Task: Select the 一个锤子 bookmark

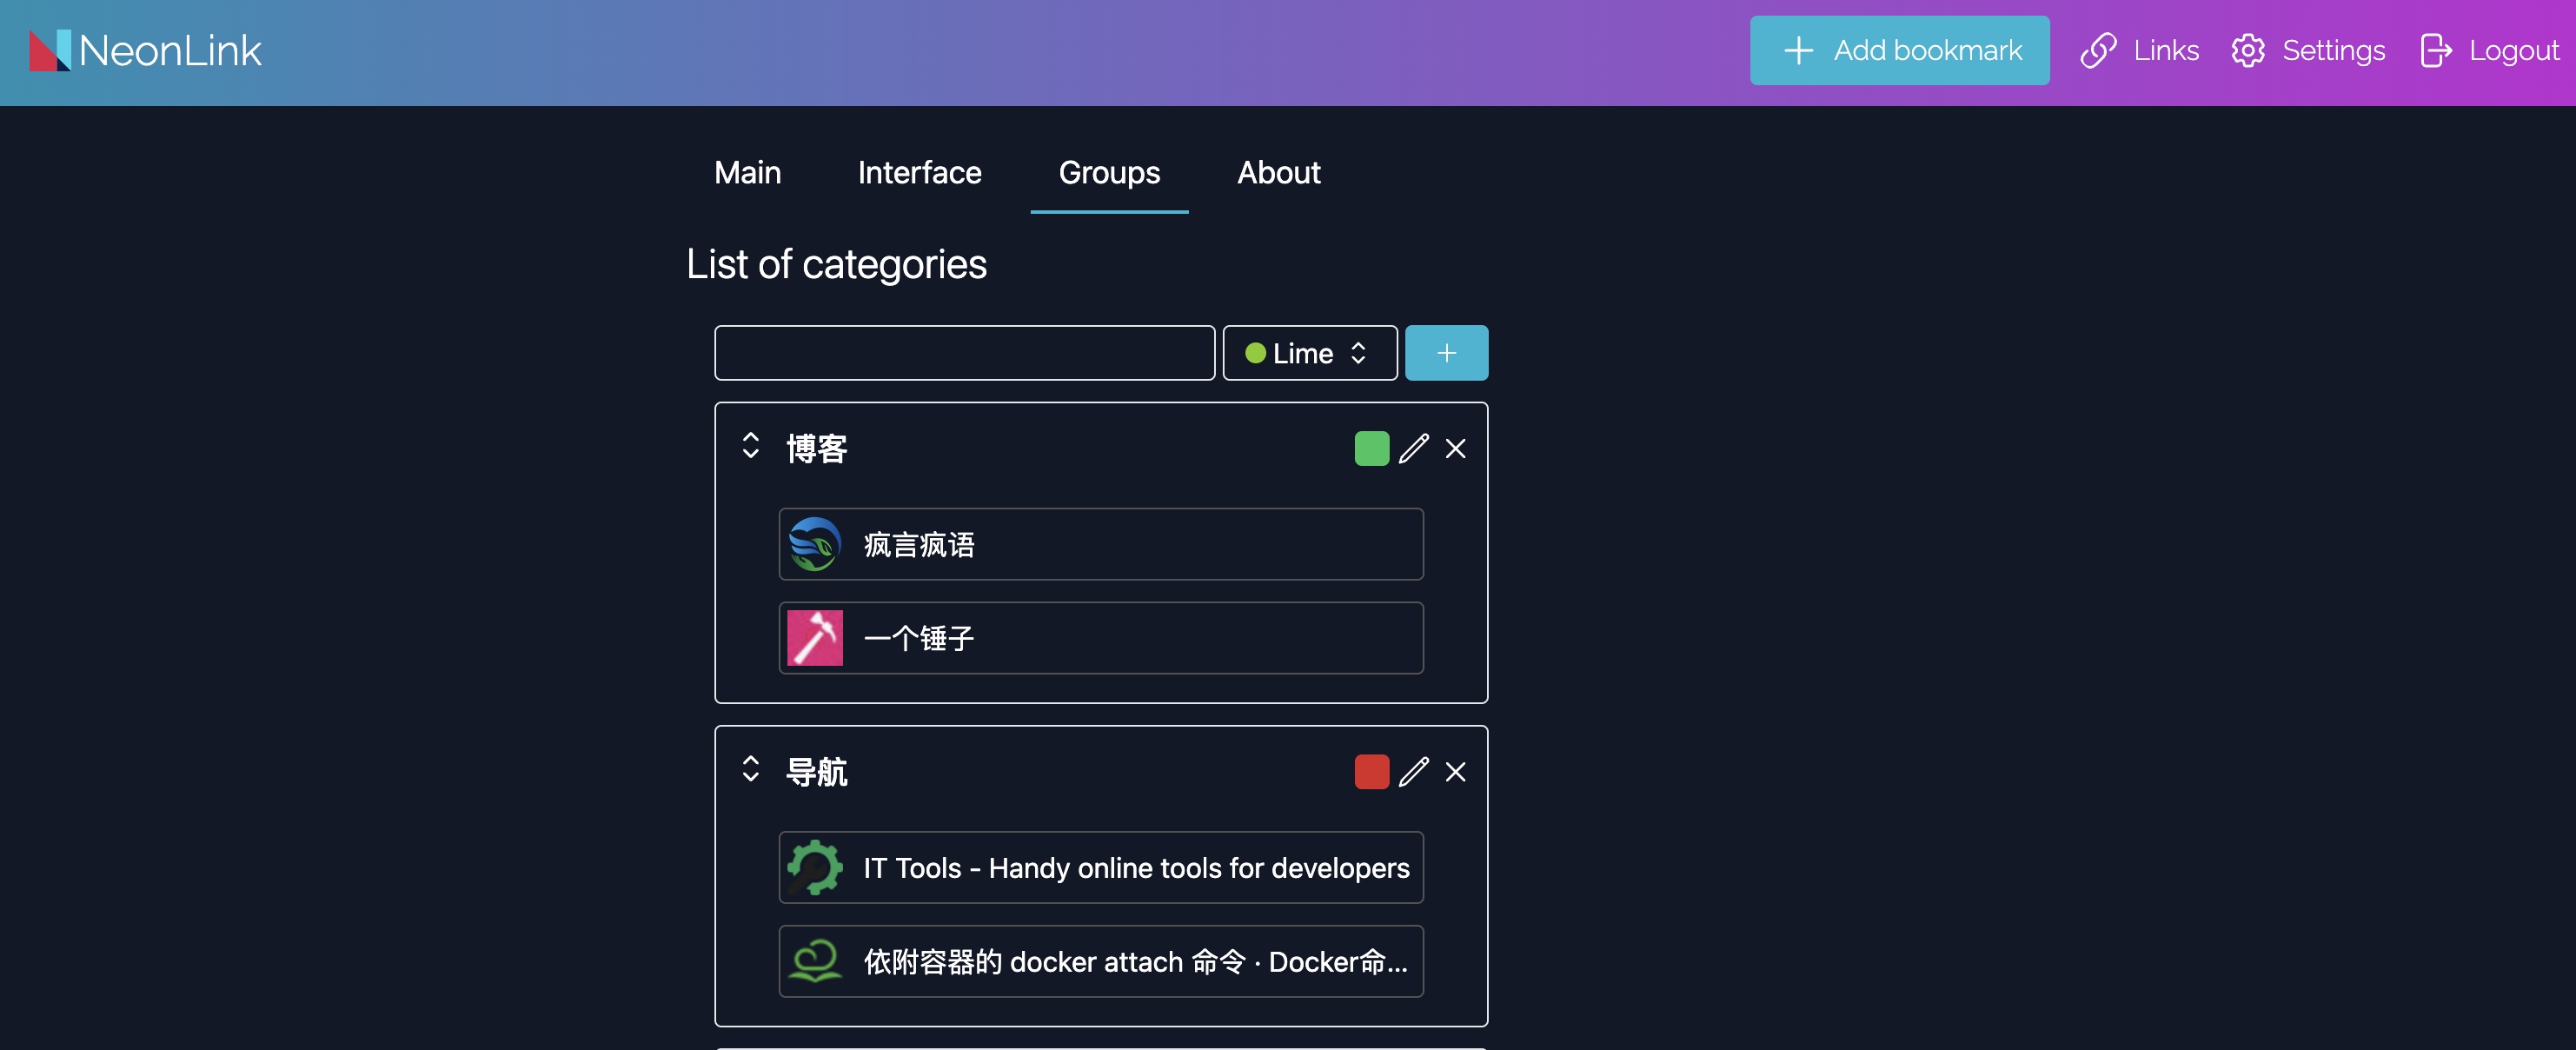Action: (x=1100, y=638)
